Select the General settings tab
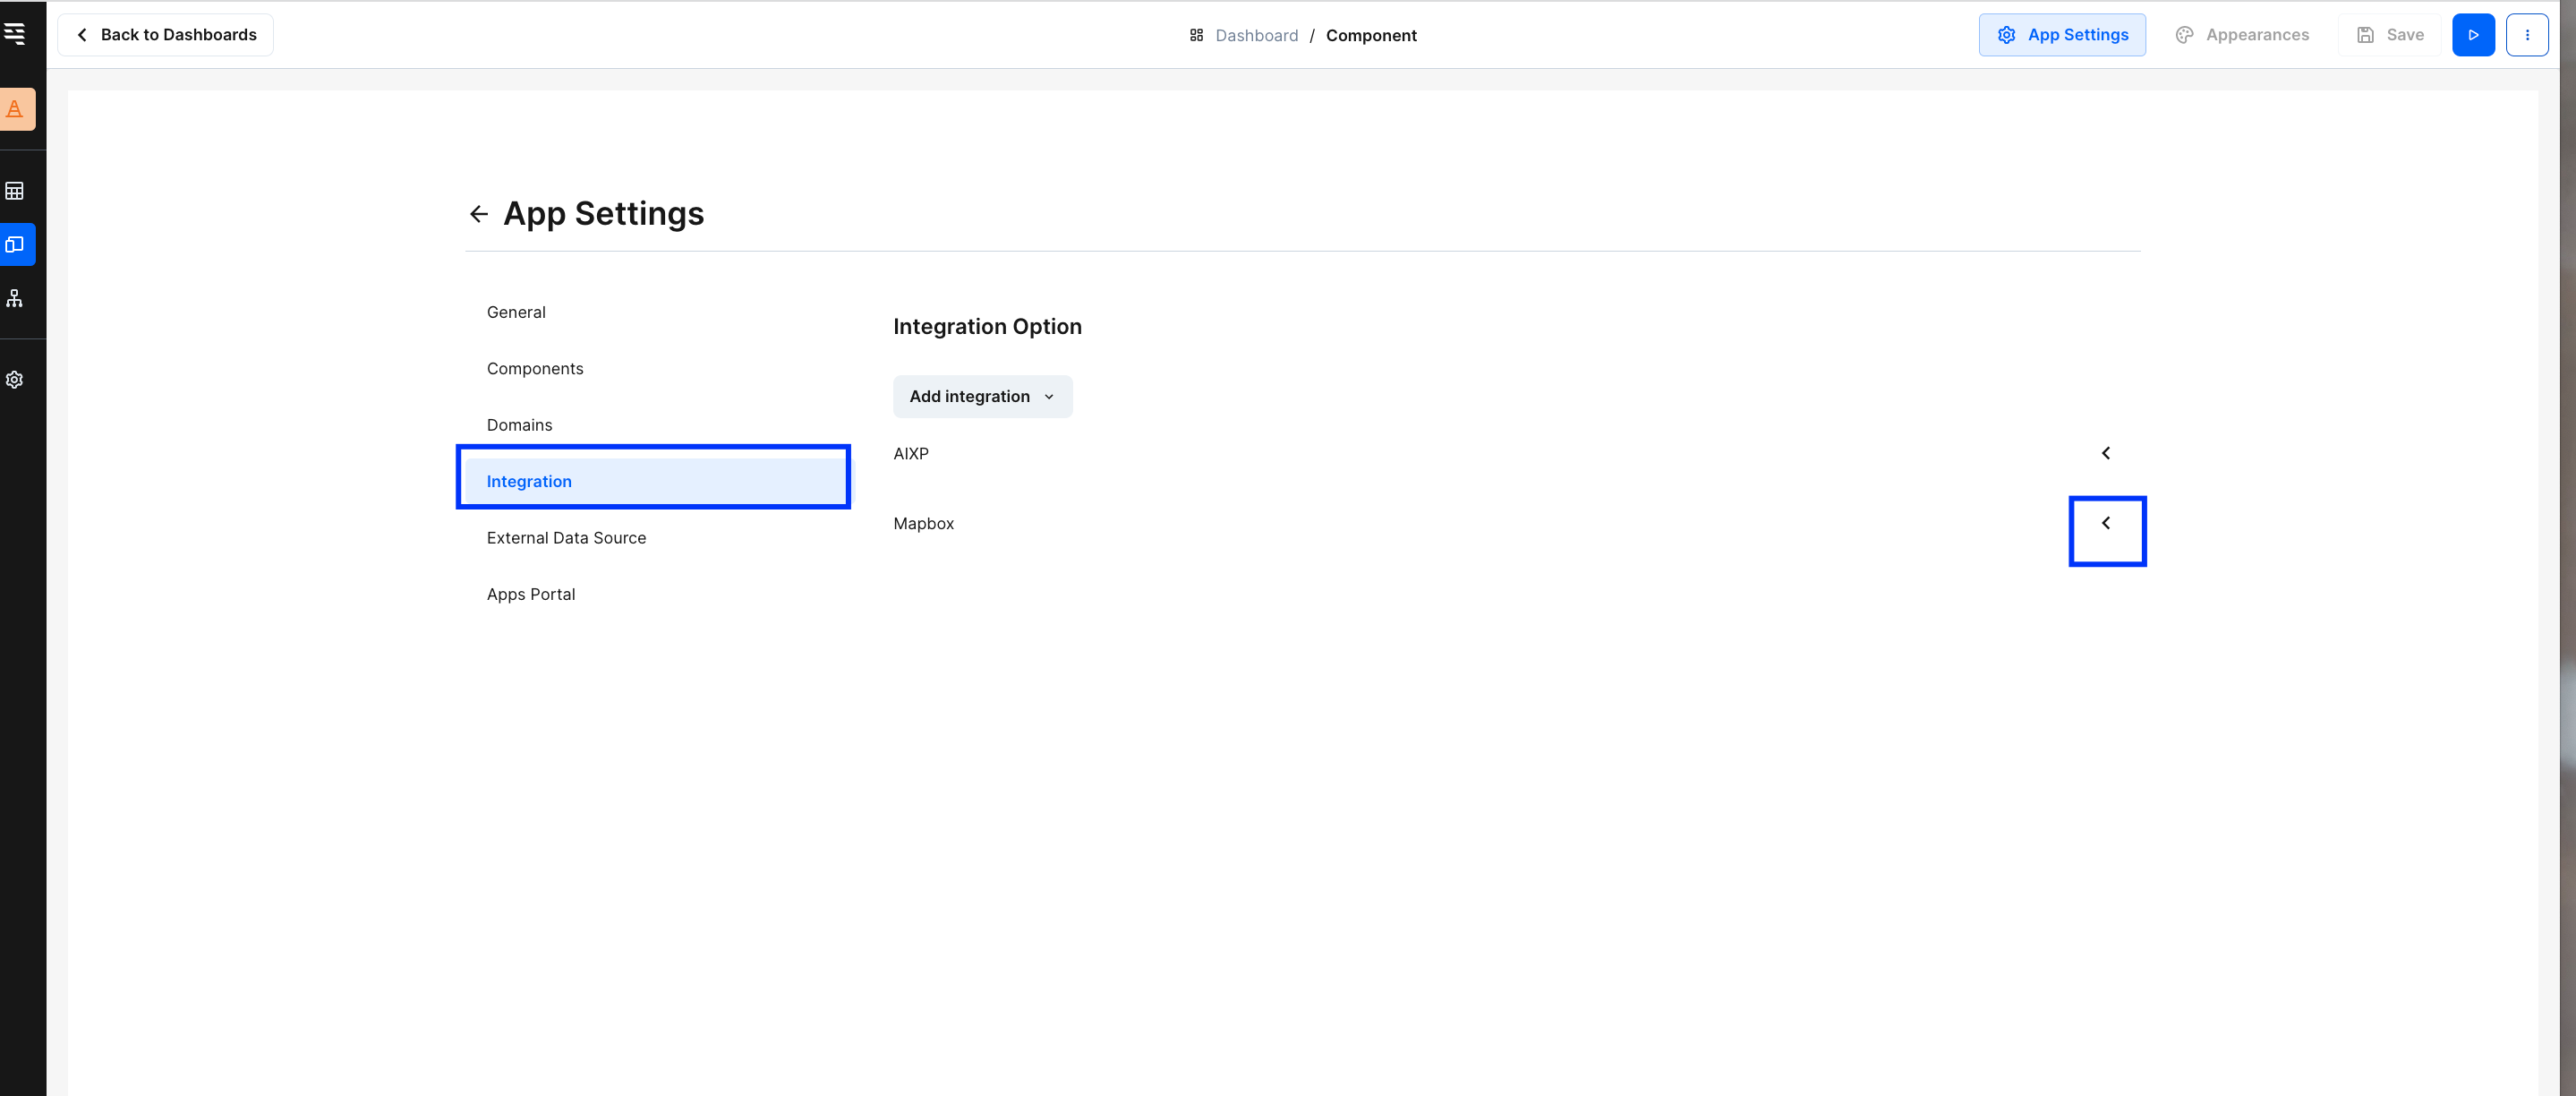Image resolution: width=2576 pixels, height=1096 pixels. click(x=516, y=312)
